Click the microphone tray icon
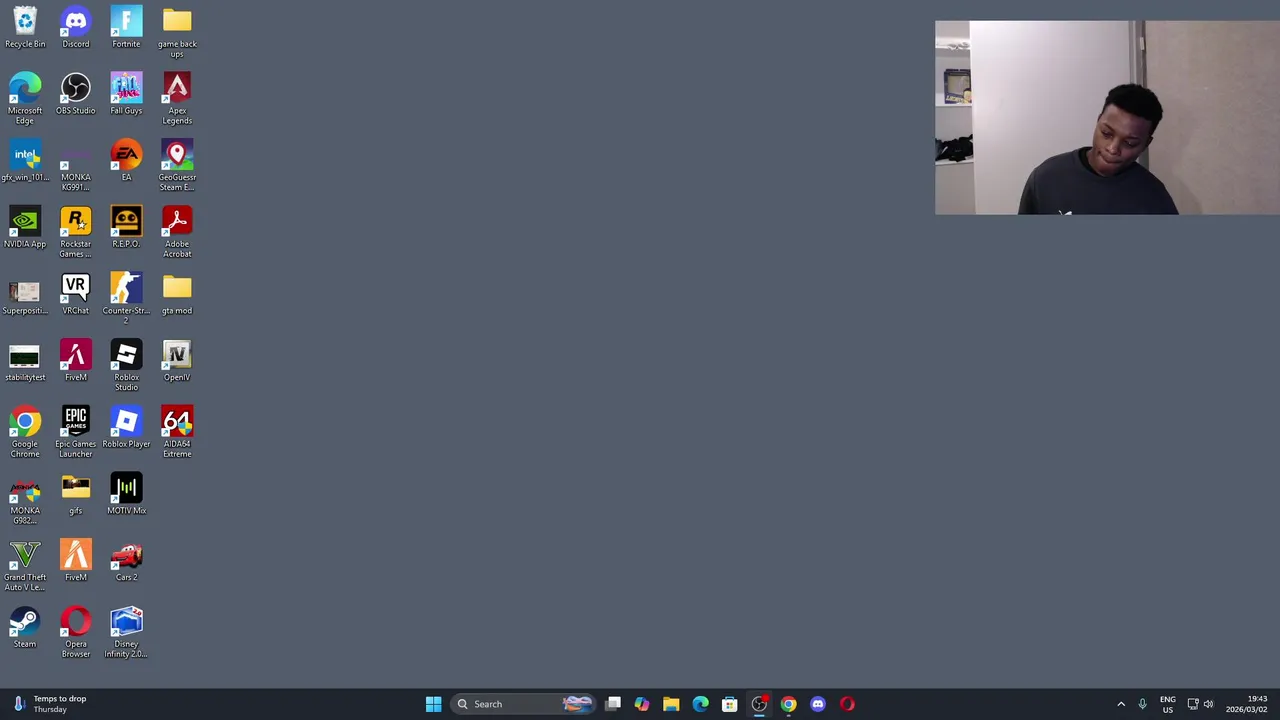Screen dimensions: 1280x720 [x=1142, y=704]
